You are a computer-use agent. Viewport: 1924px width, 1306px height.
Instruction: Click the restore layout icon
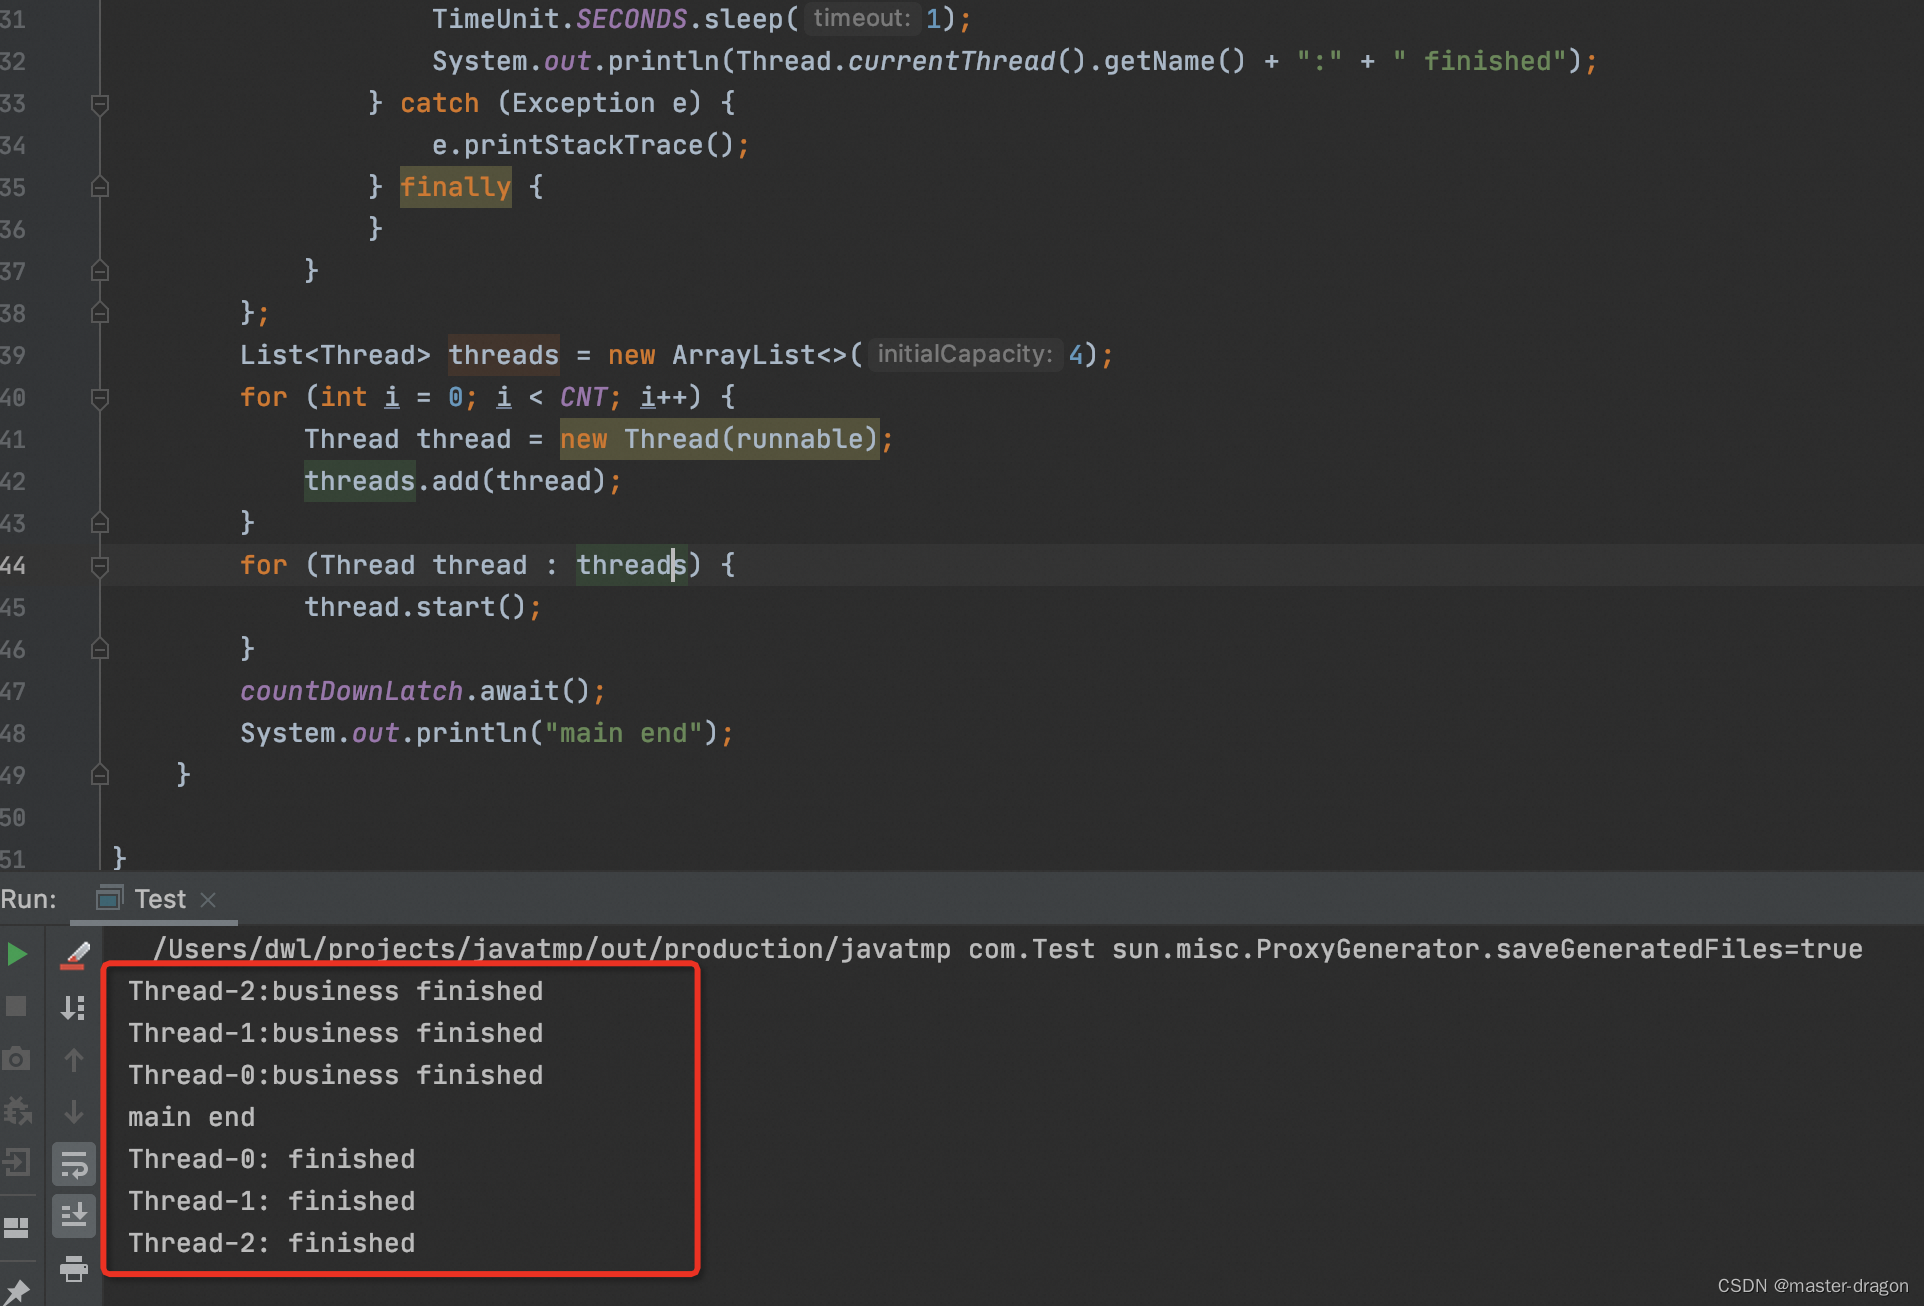coord(17,1227)
